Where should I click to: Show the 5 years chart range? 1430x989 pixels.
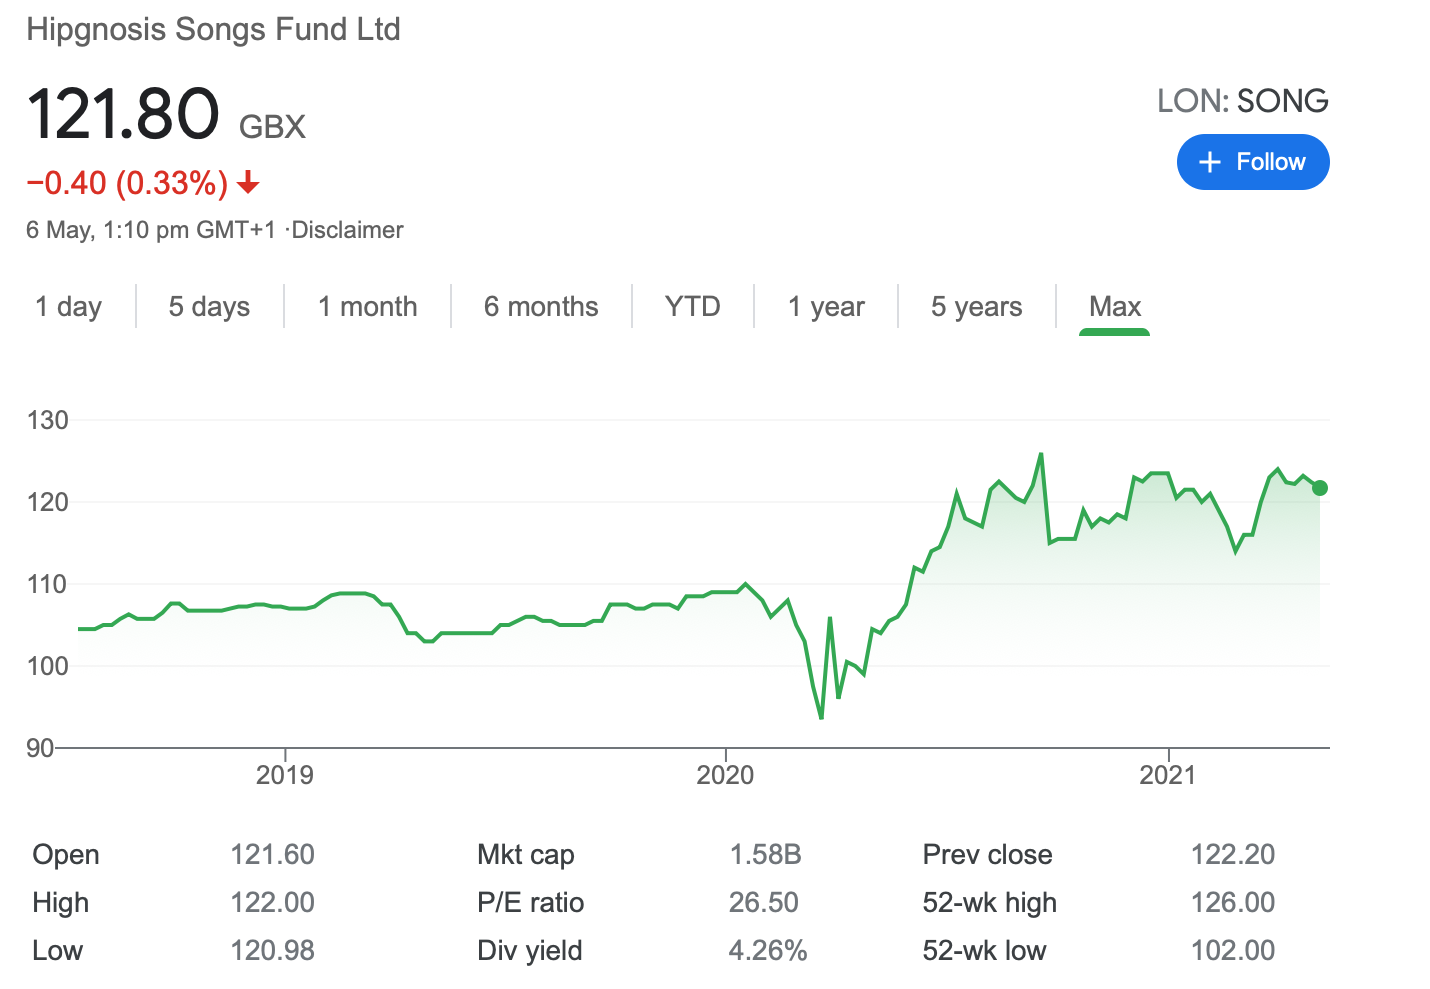(976, 306)
